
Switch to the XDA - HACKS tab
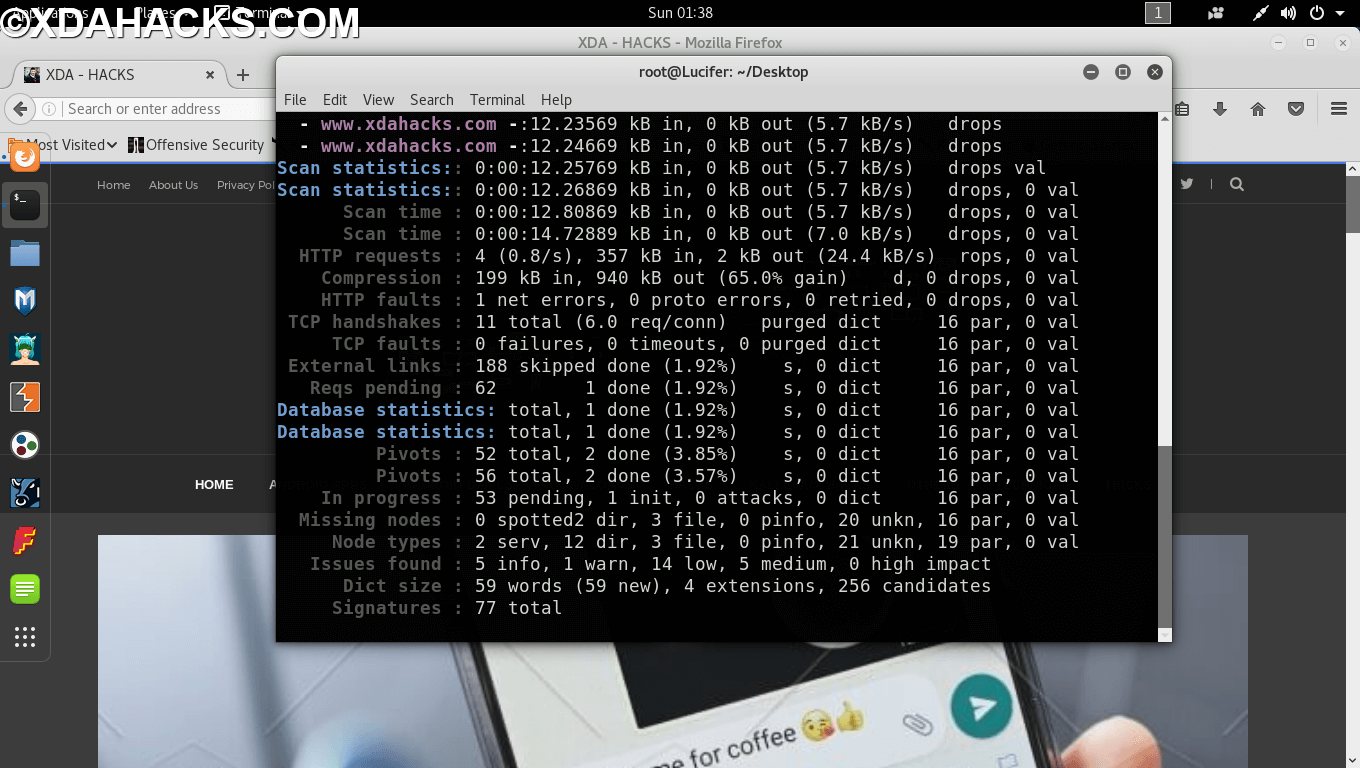click(110, 74)
